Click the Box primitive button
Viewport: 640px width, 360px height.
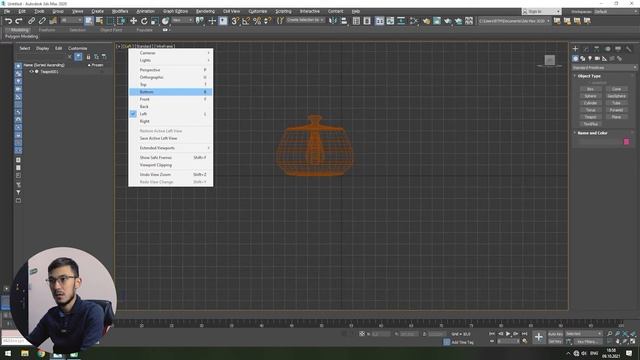click(590, 89)
